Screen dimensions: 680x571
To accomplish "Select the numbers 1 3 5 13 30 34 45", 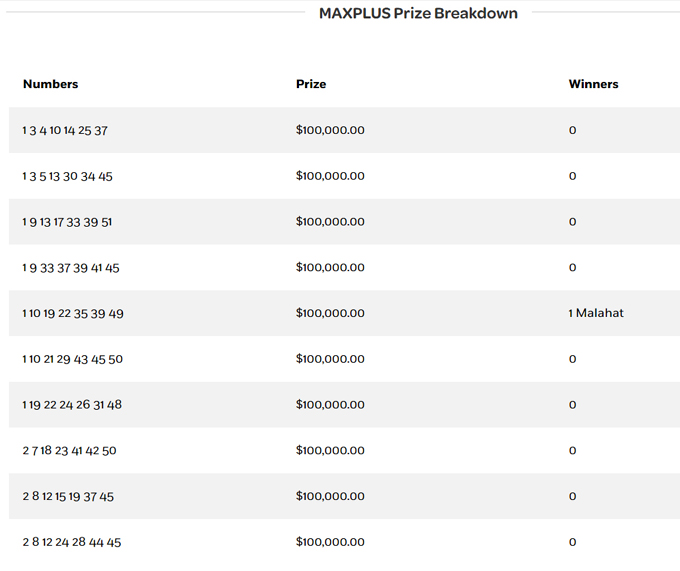I will pos(67,176).
